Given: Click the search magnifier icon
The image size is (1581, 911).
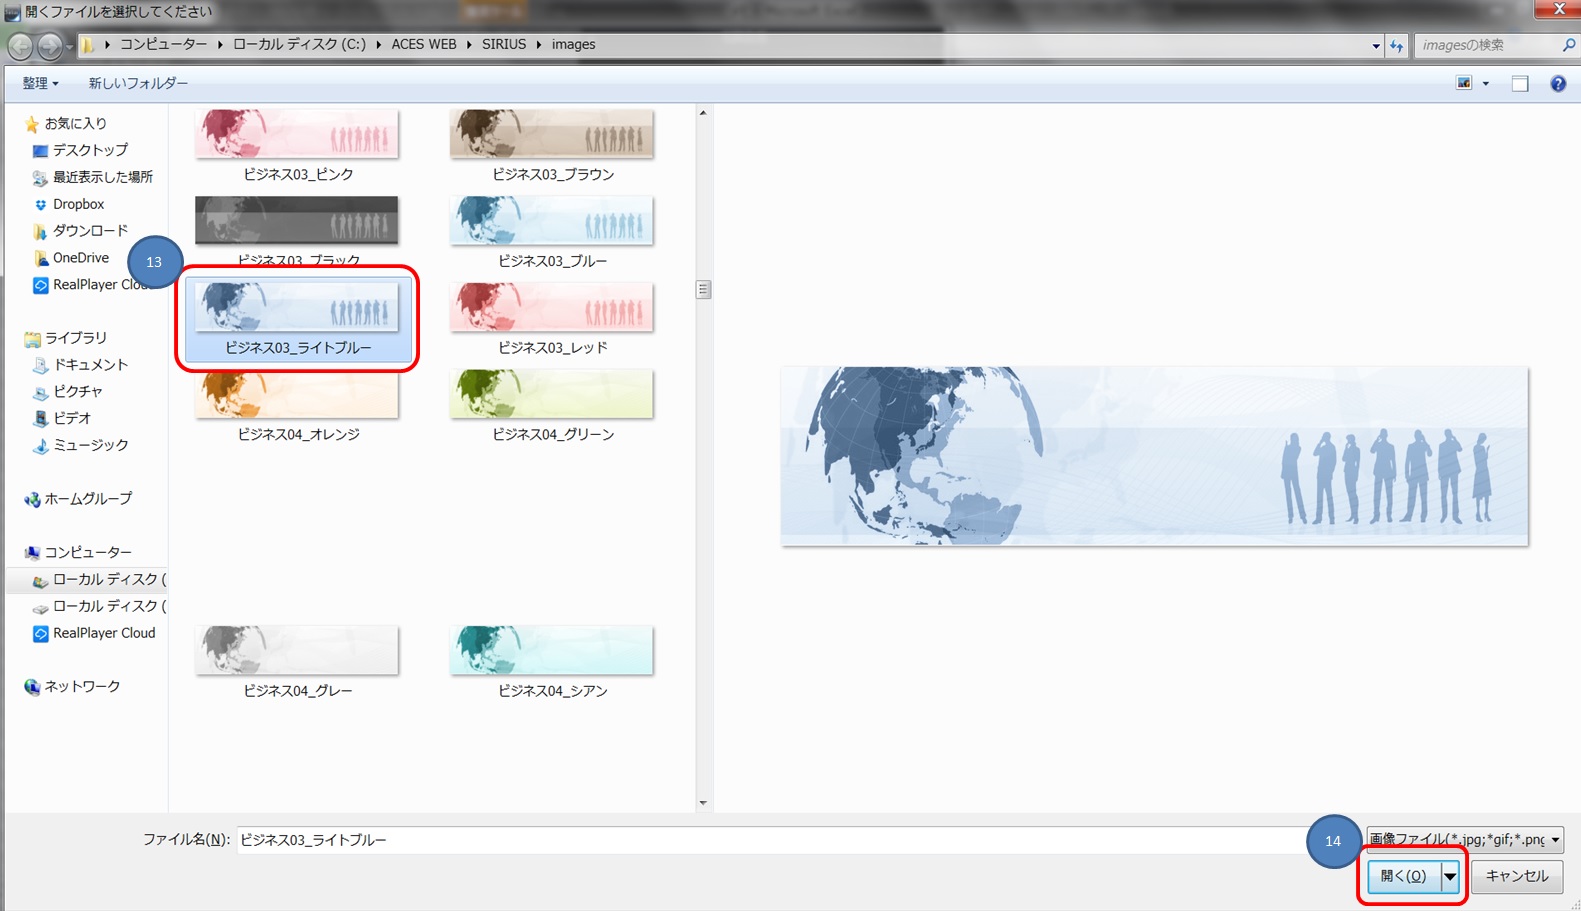Looking at the screenshot, I should pos(1568,45).
